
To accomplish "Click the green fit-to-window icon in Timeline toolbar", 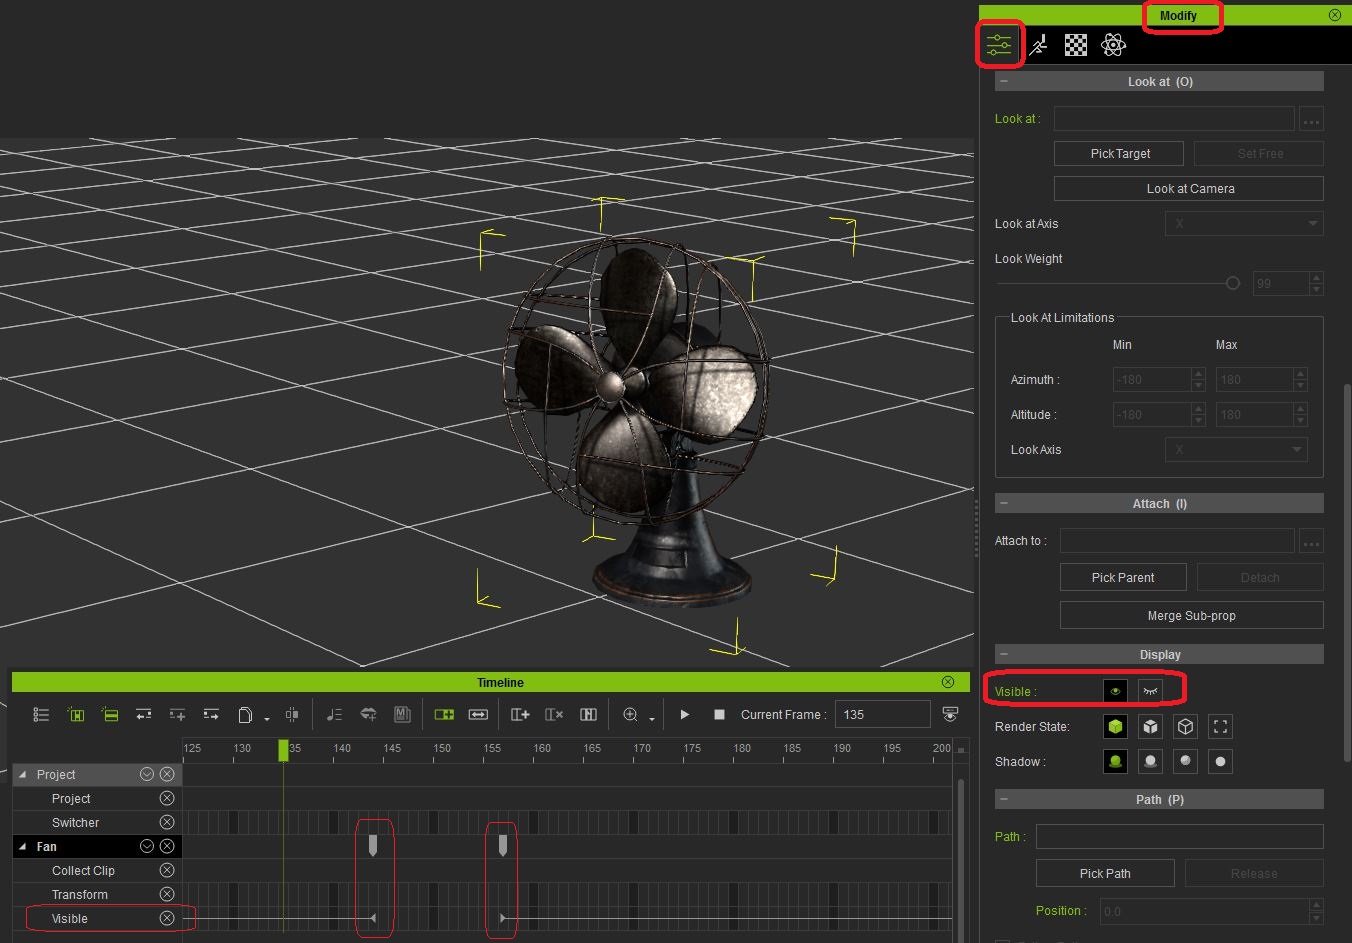I will (x=76, y=714).
